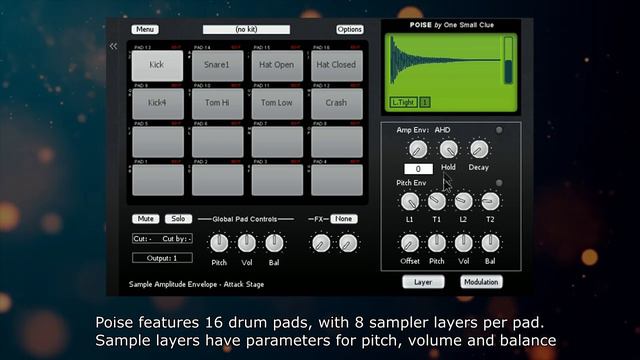Click the layer Bal knob
The width and height of the screenshot is (640, 360).
click(490, 243)
